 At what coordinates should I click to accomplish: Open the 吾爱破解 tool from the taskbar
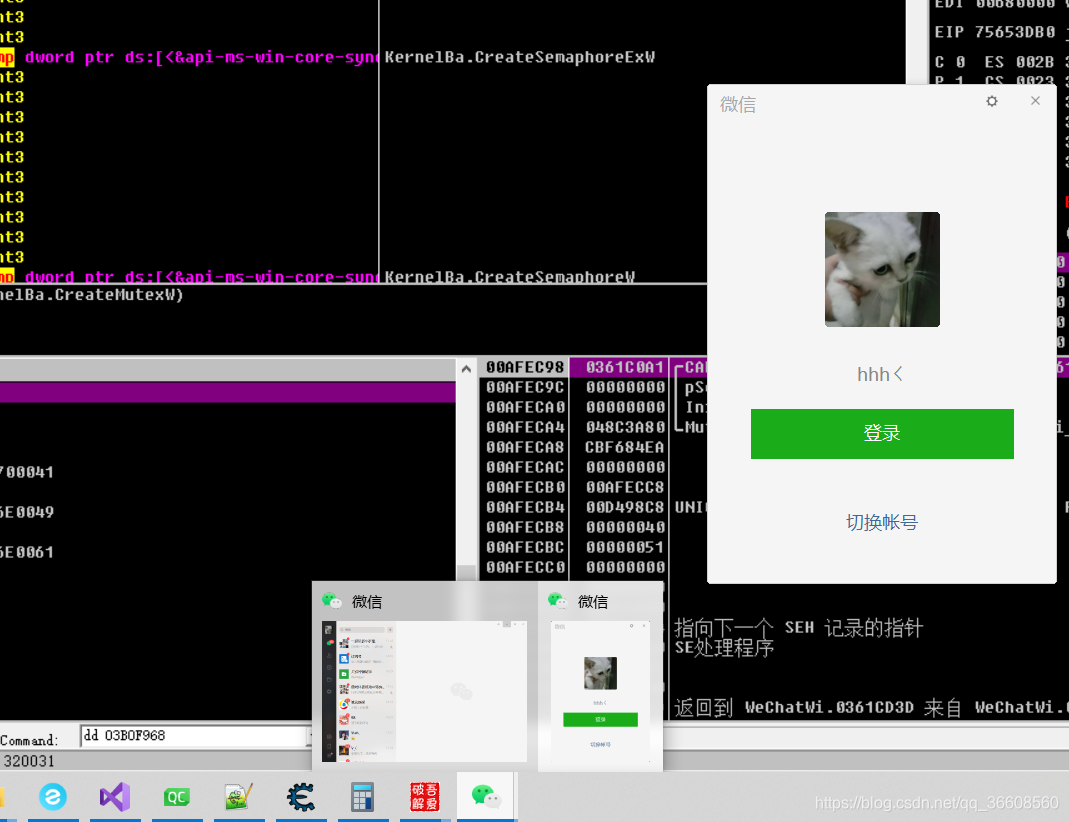425,796
